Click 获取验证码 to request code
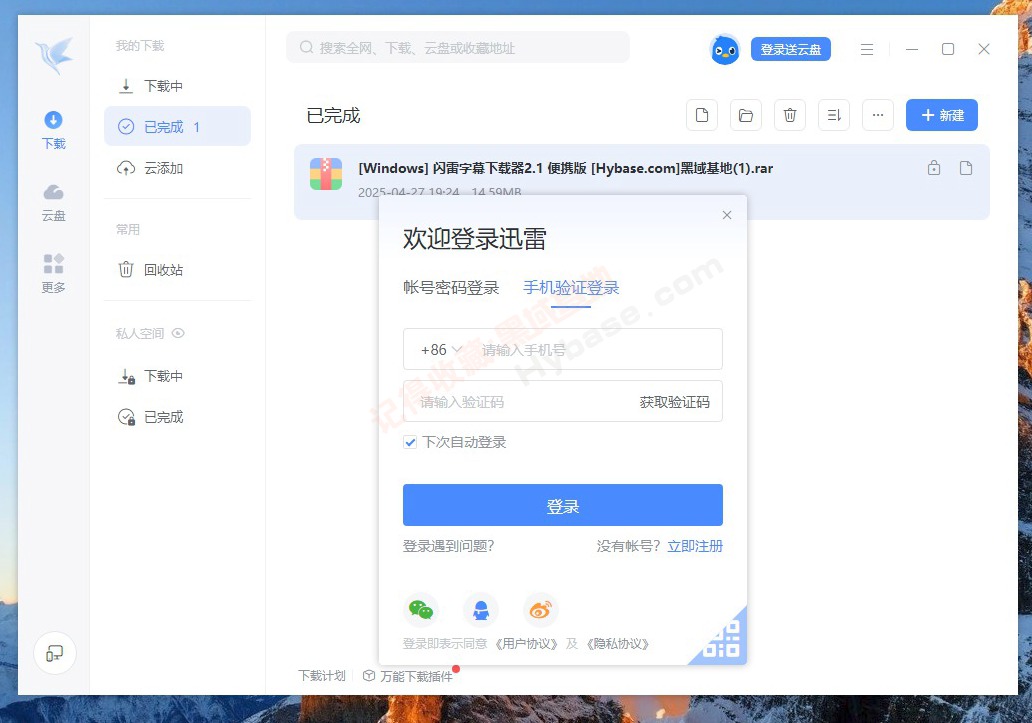The height and width of the screenshot is (723, 1032). point(675,402)
